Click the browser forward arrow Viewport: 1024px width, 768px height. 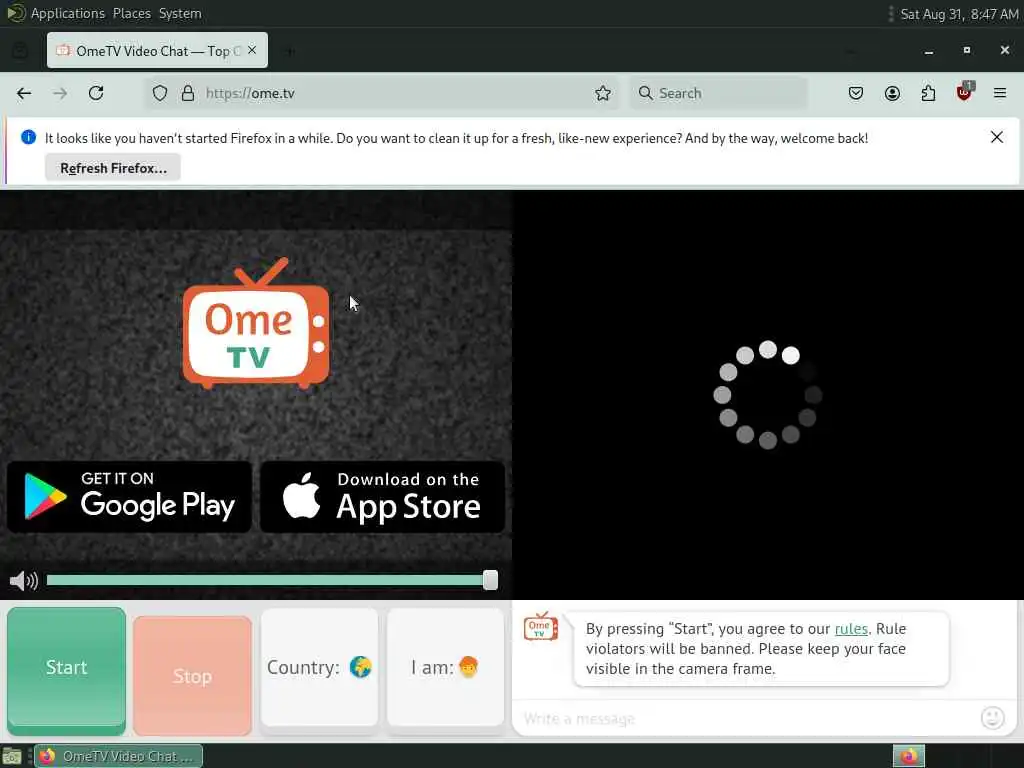(60, 93)
